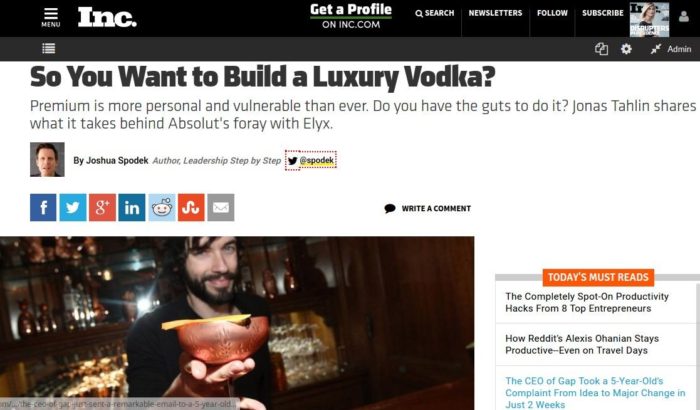Click the magazine cover thumbnail
This screenshot has height=410, width=700.
pyautogui.click(x=649, y=19)
